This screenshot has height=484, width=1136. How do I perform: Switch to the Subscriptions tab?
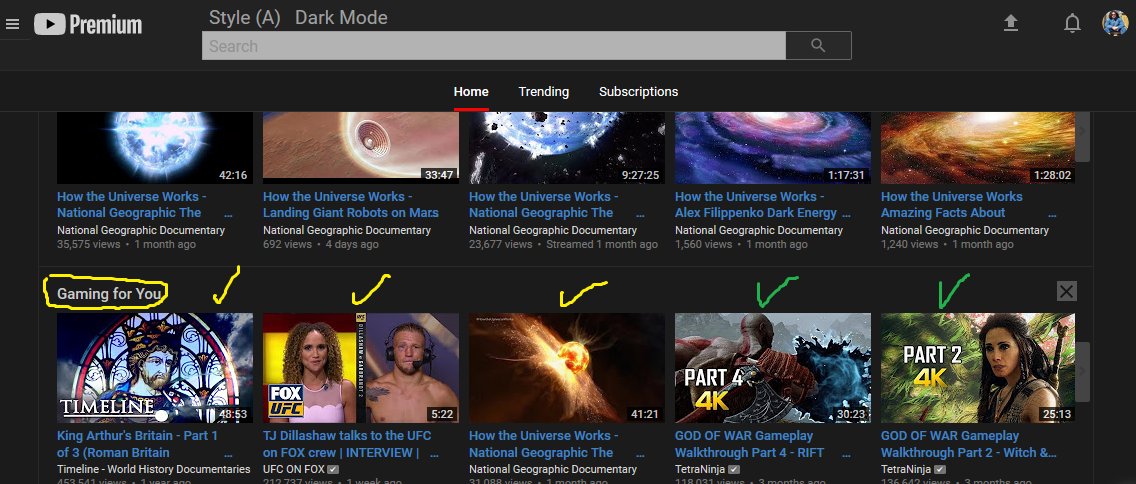[638, 92]
